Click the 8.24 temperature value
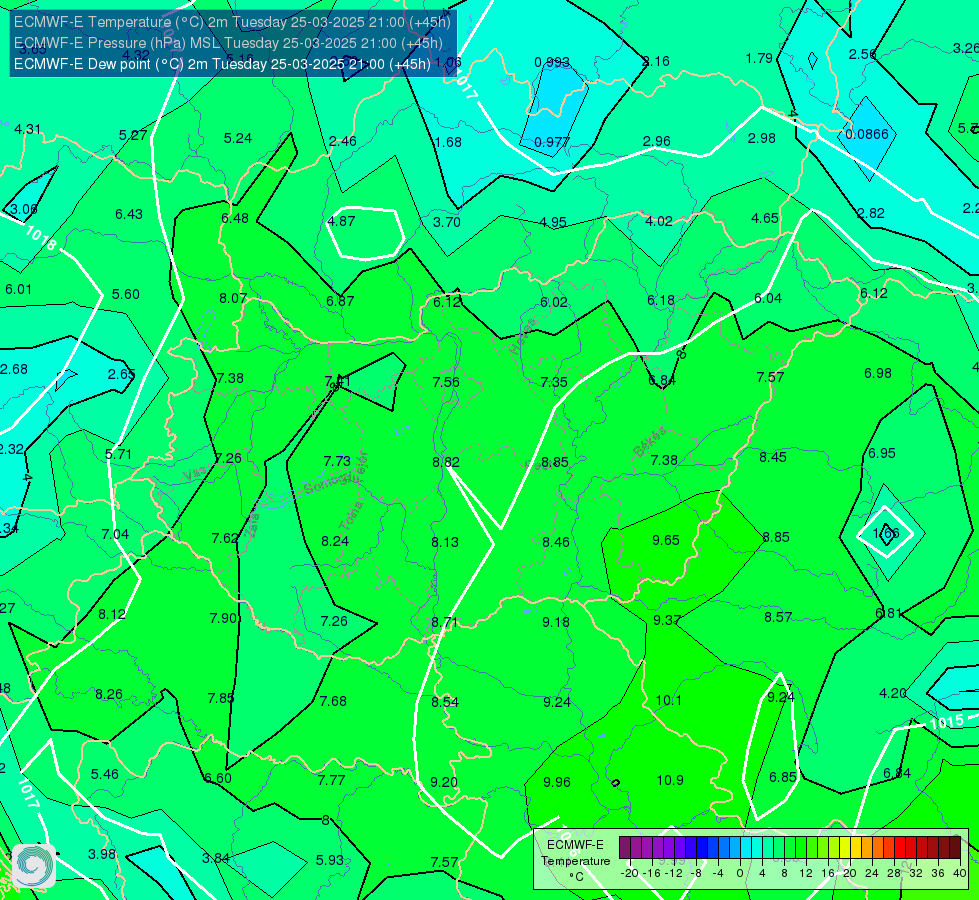This screenshot has width=979, height=900. coord(335,541)
